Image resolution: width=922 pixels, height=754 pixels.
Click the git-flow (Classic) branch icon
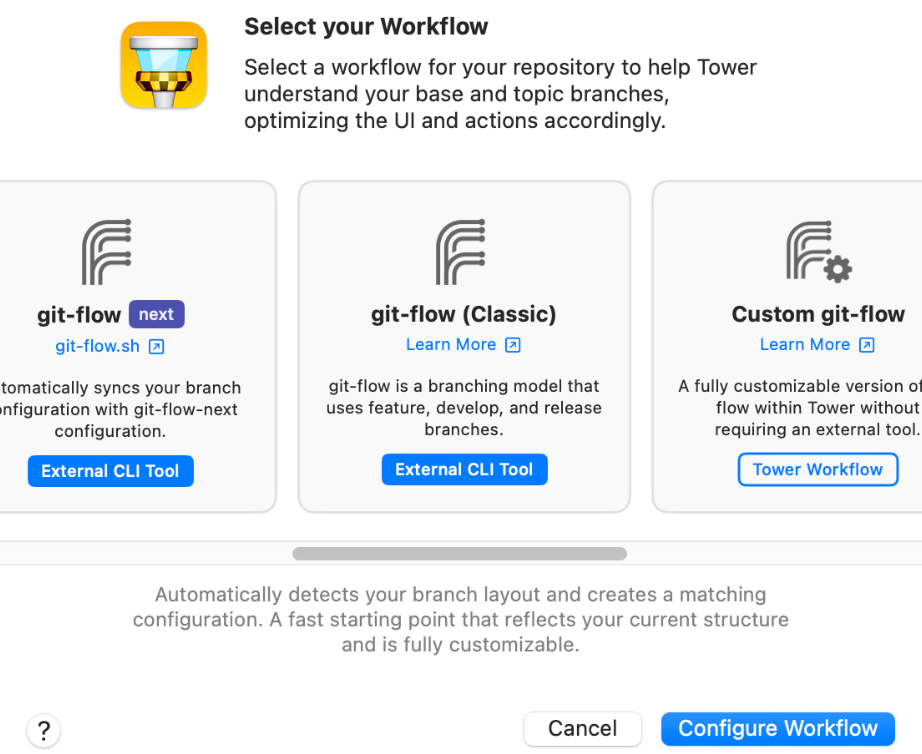463,250
